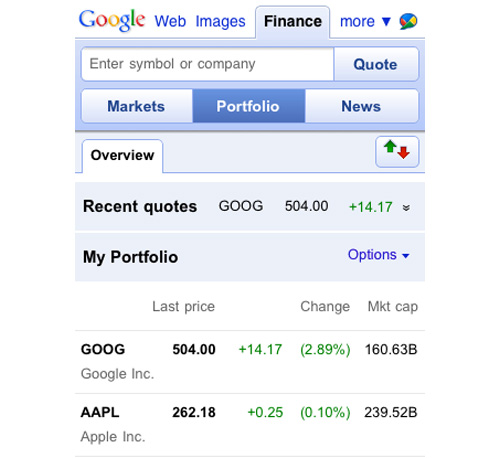
Task: Switch to the News tab
Action: click(361, 106)
